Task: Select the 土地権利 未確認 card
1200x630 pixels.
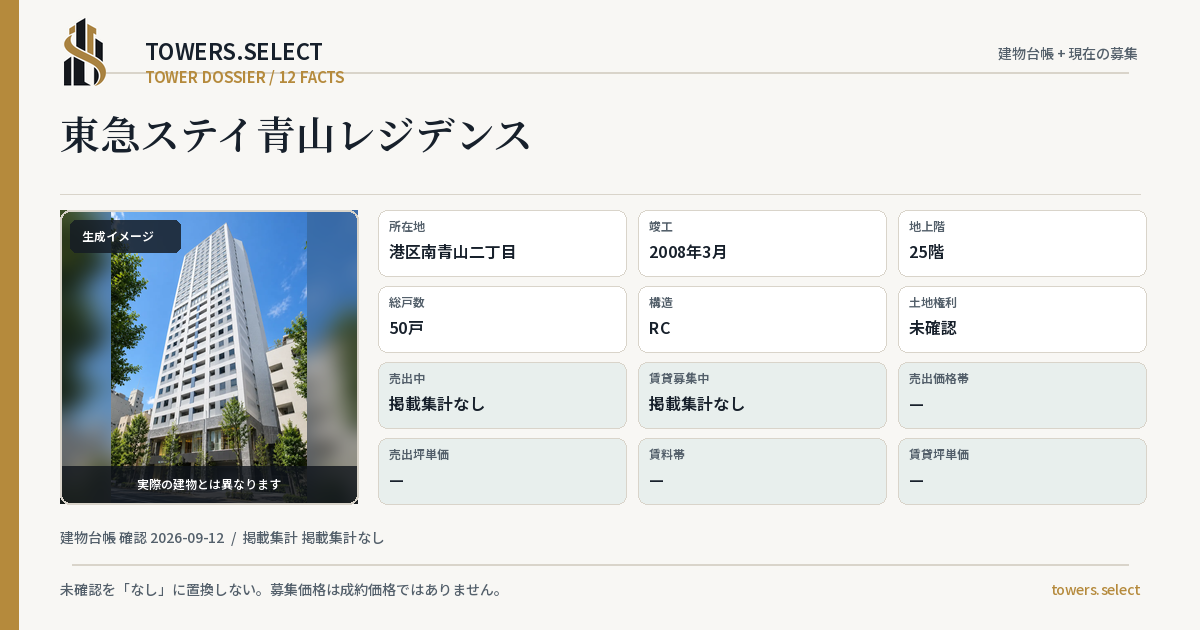Action: tap(1022, 319)
